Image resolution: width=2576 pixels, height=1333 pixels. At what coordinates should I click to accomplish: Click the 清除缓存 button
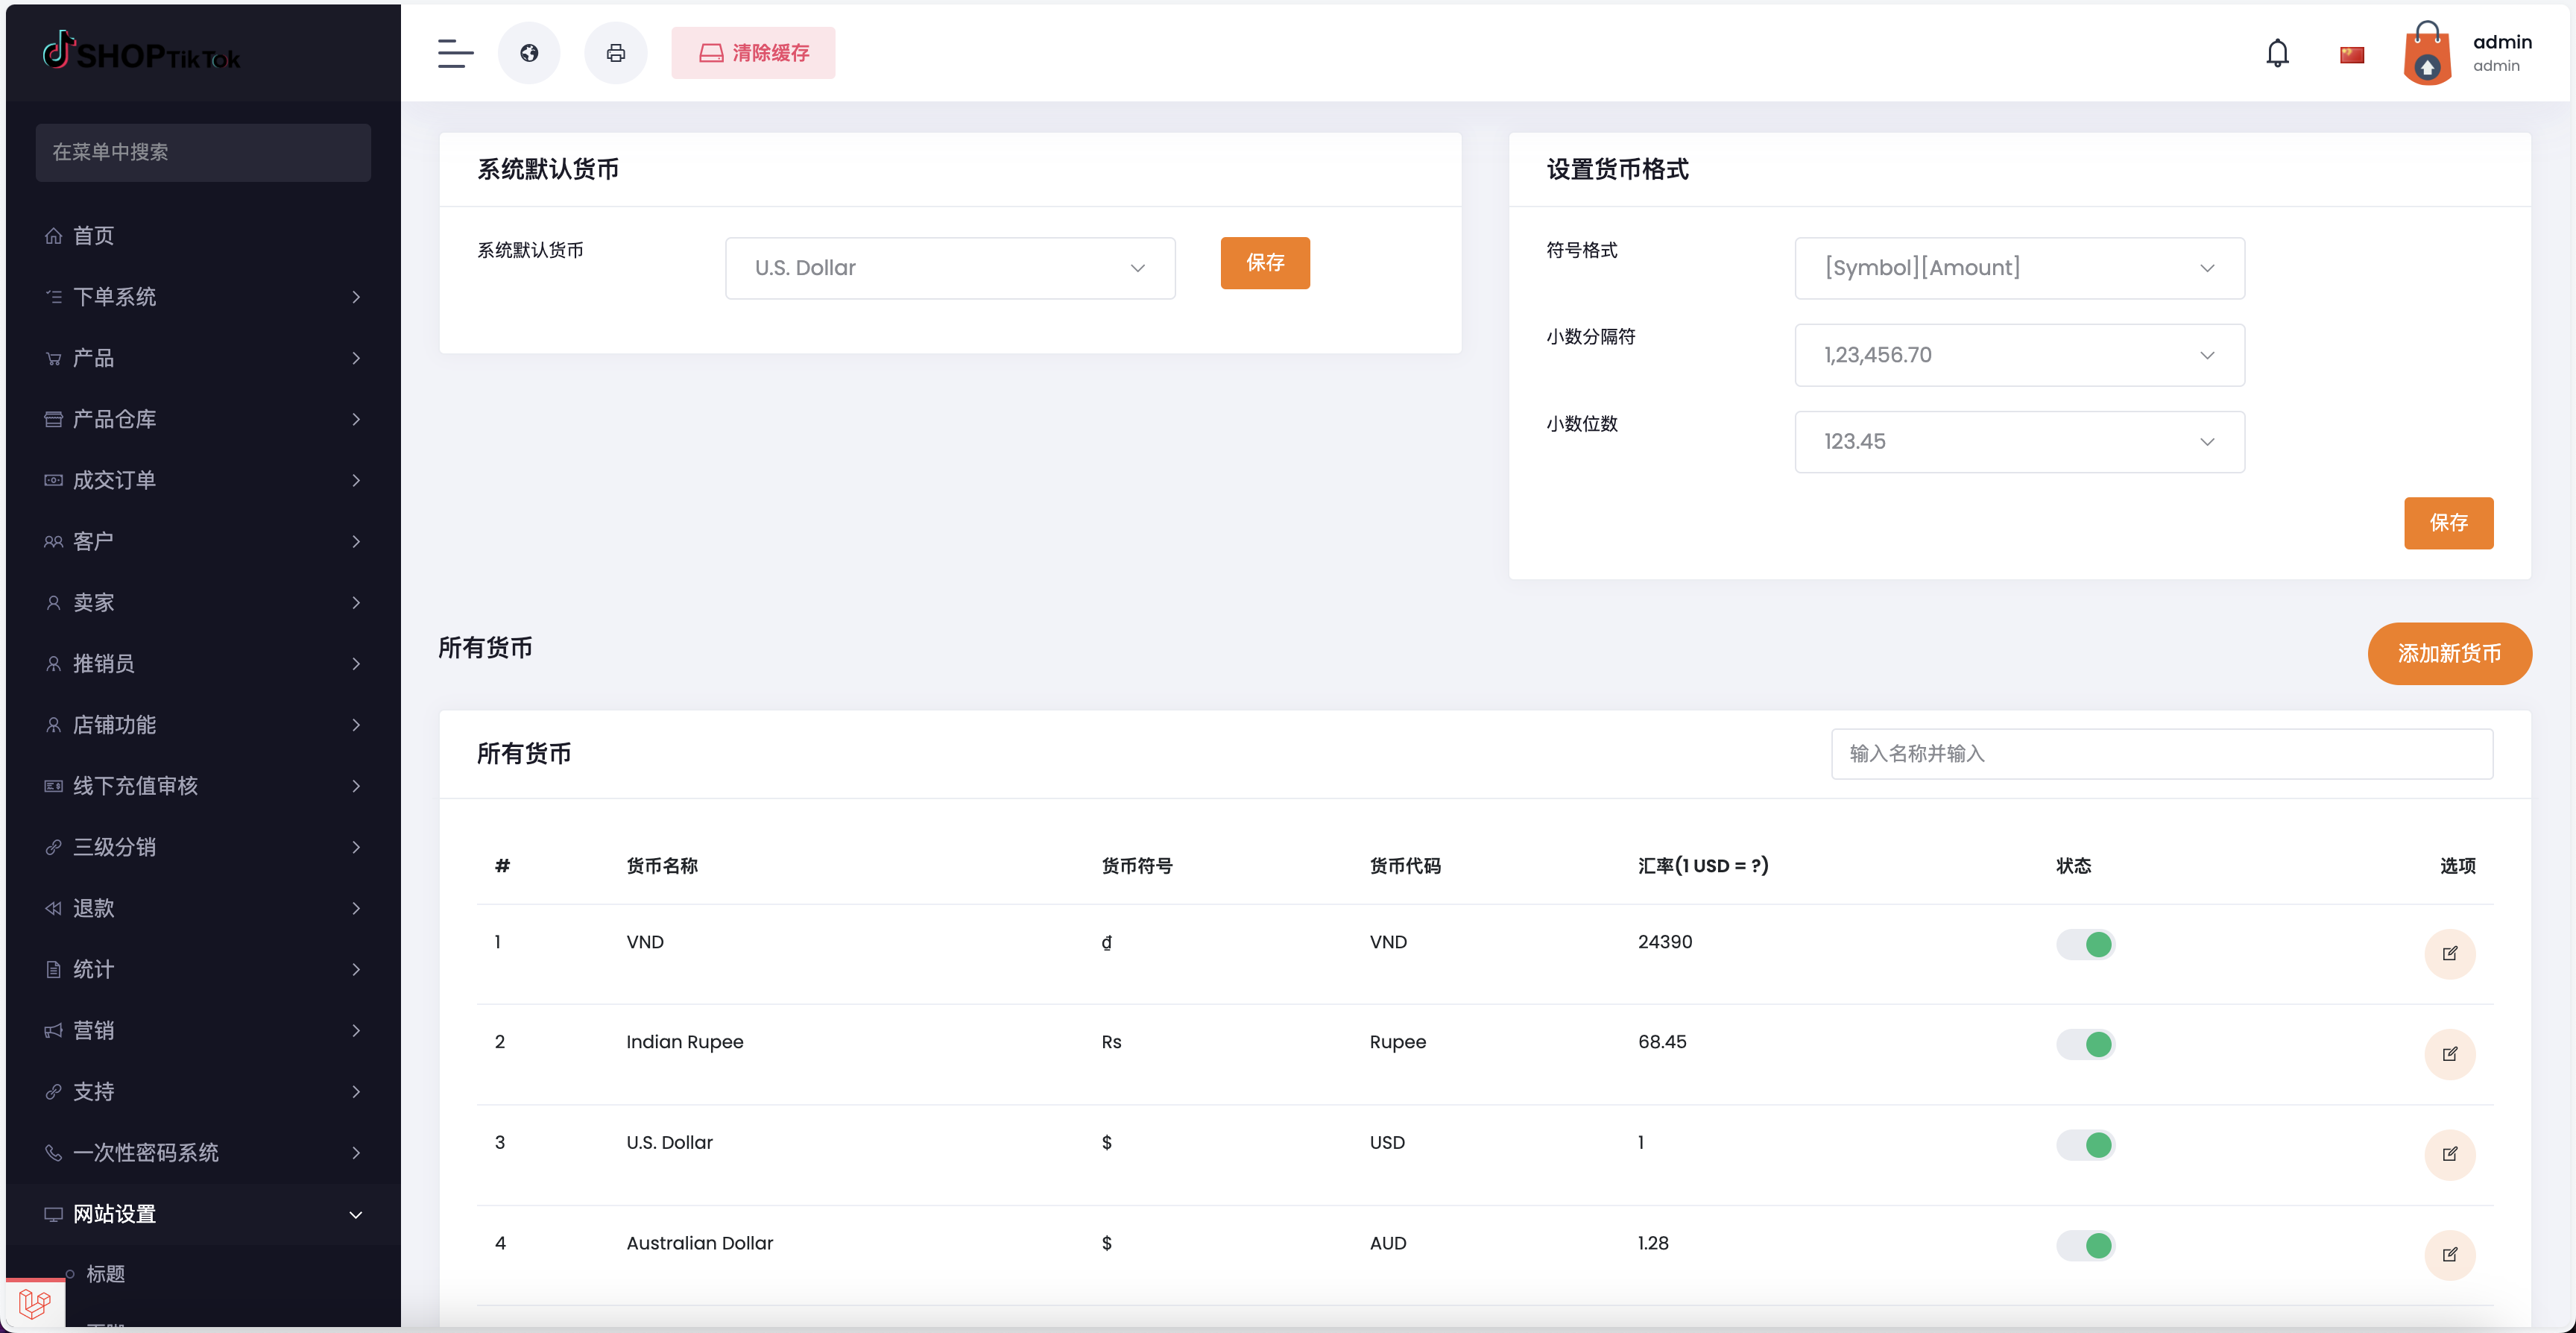pos(753,53)
